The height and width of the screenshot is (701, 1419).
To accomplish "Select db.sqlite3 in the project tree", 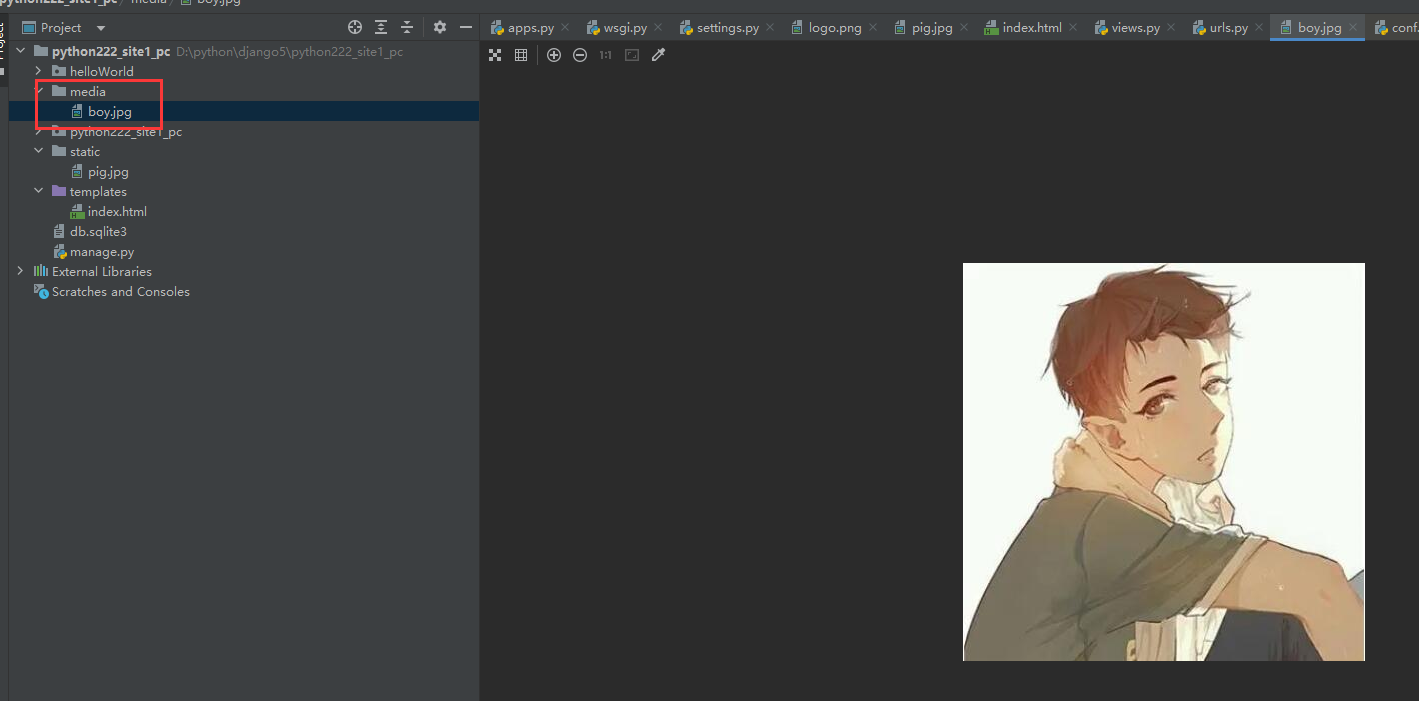I will [x=244, y=231].
